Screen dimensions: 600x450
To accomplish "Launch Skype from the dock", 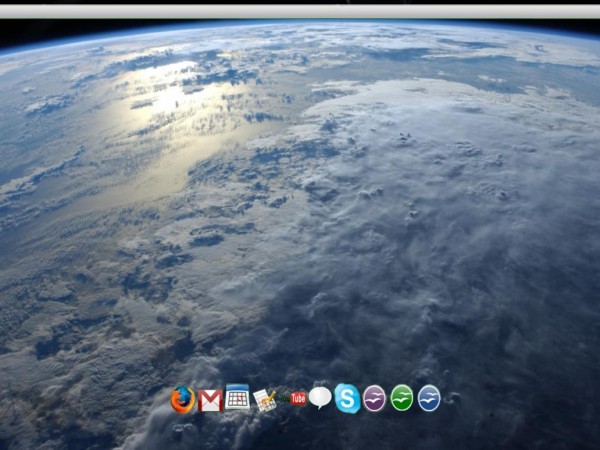I will 347,398.
